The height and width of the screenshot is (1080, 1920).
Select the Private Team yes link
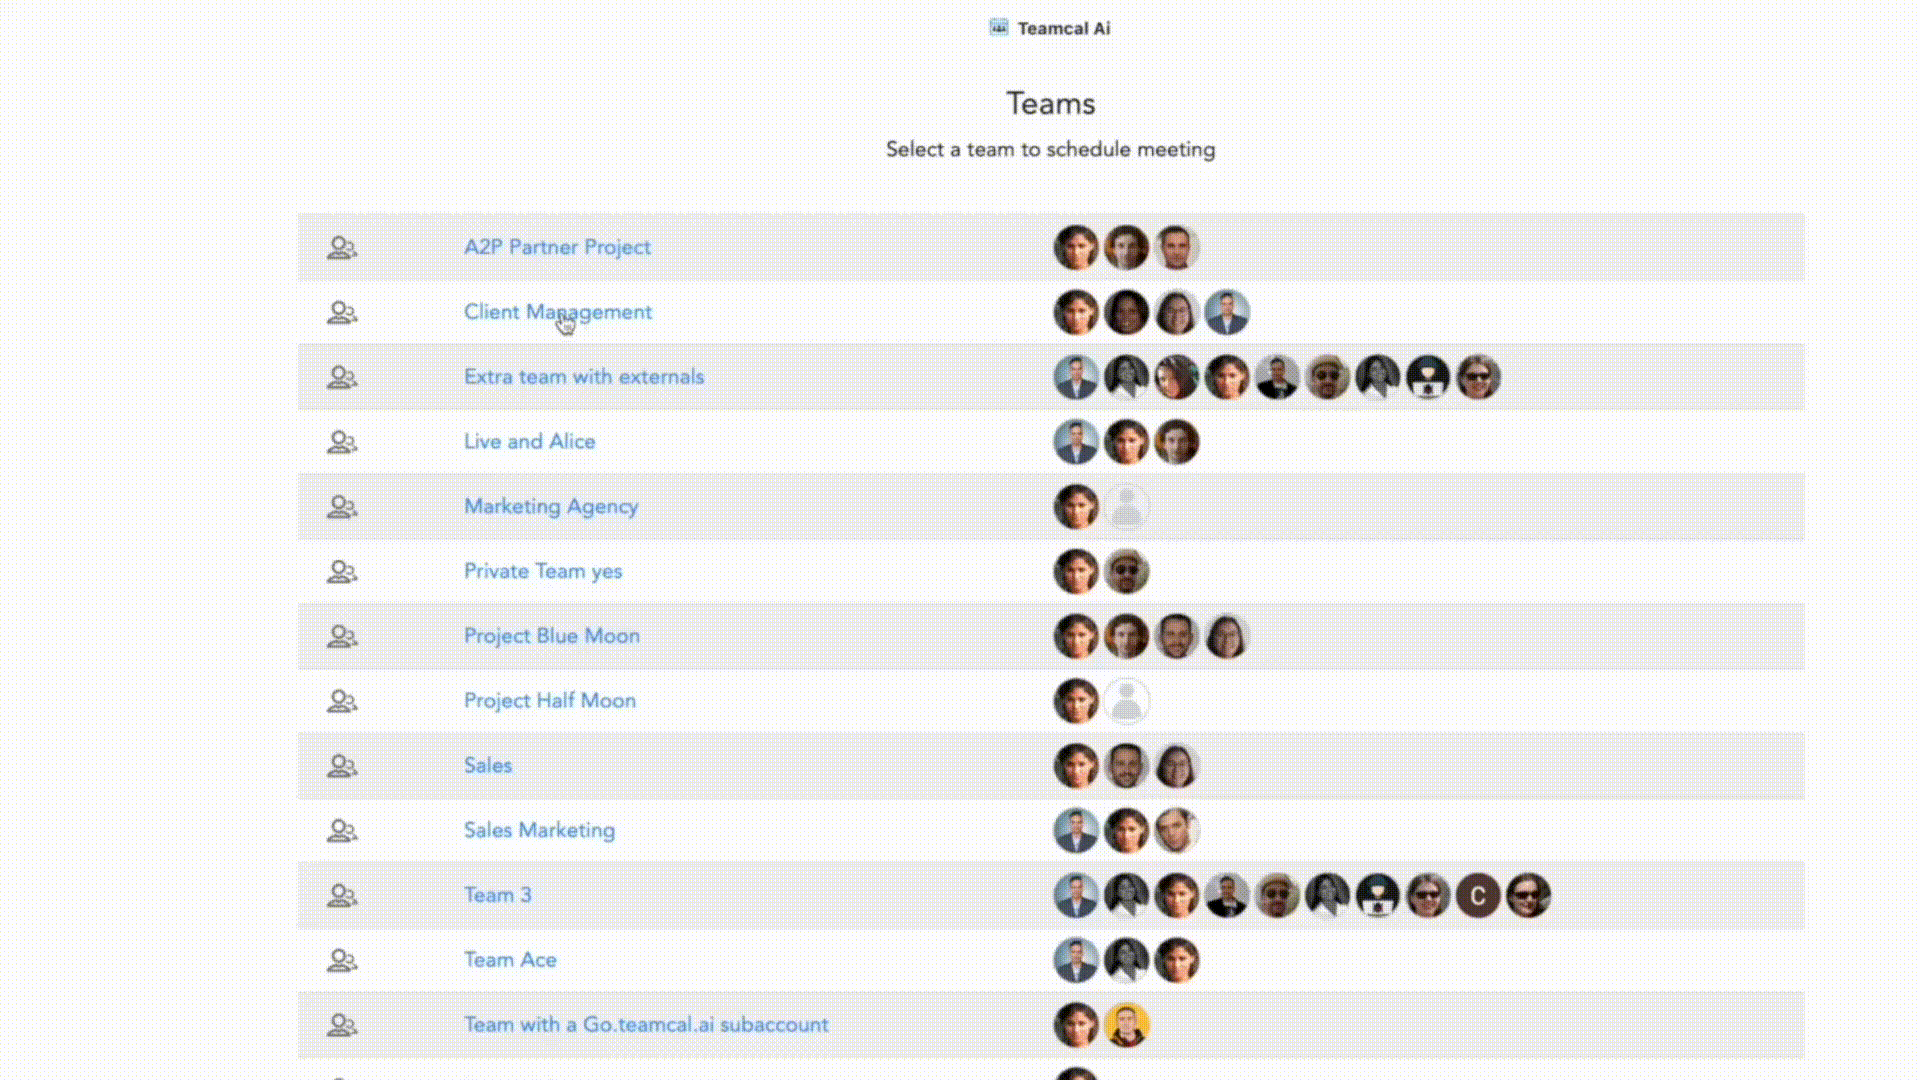[542, 571]
